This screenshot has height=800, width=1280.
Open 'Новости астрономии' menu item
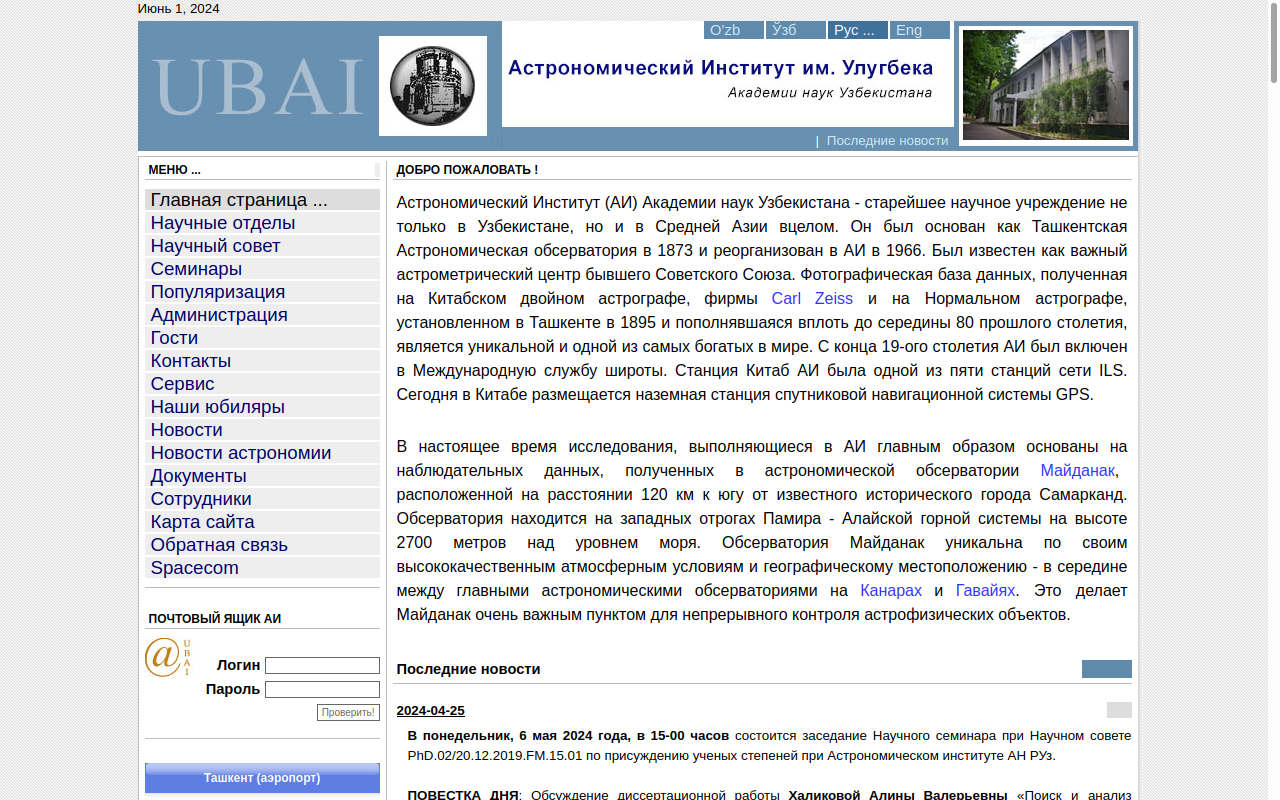click(x=262, y=453)
